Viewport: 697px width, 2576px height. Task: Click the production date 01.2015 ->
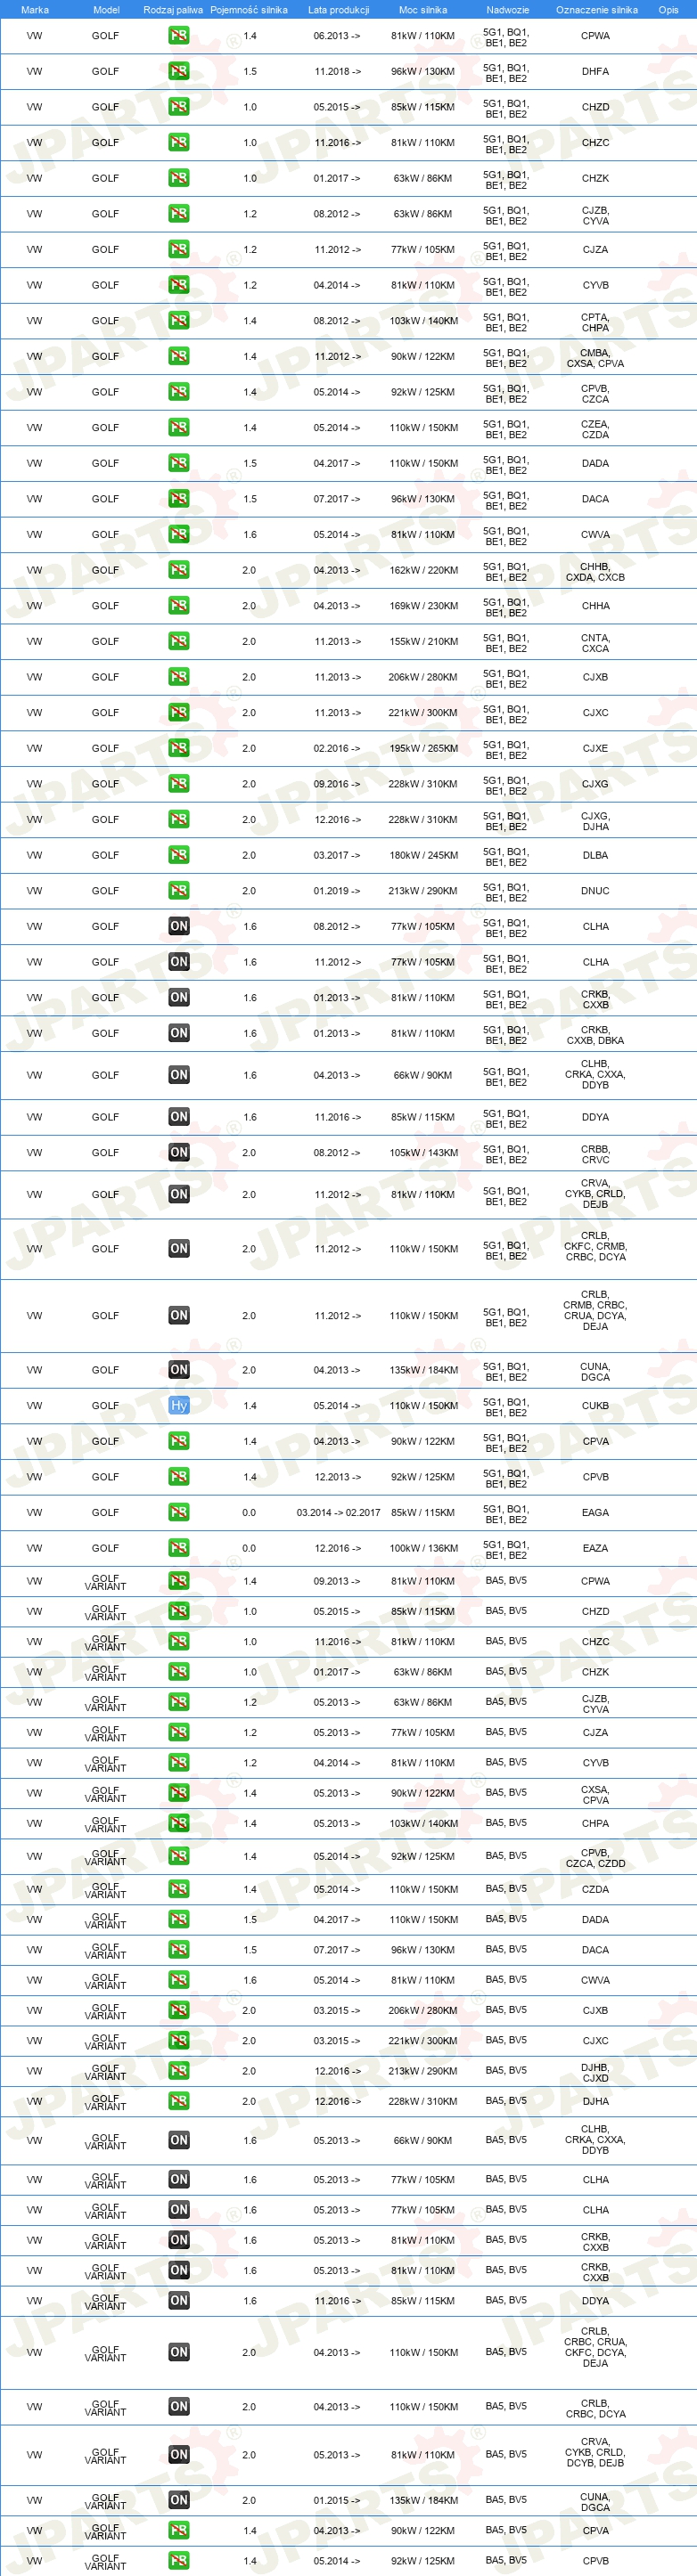[x=337, y=2501]
